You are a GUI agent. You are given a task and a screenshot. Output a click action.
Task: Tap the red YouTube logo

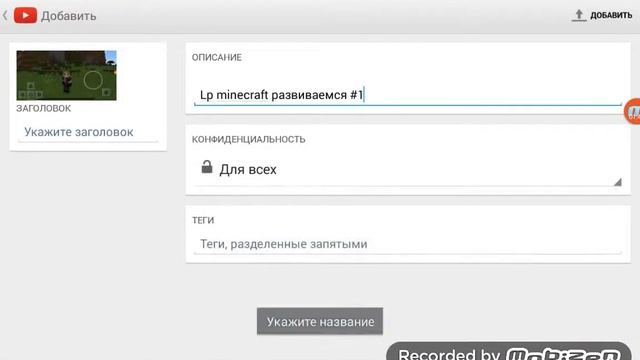(25, 16)
